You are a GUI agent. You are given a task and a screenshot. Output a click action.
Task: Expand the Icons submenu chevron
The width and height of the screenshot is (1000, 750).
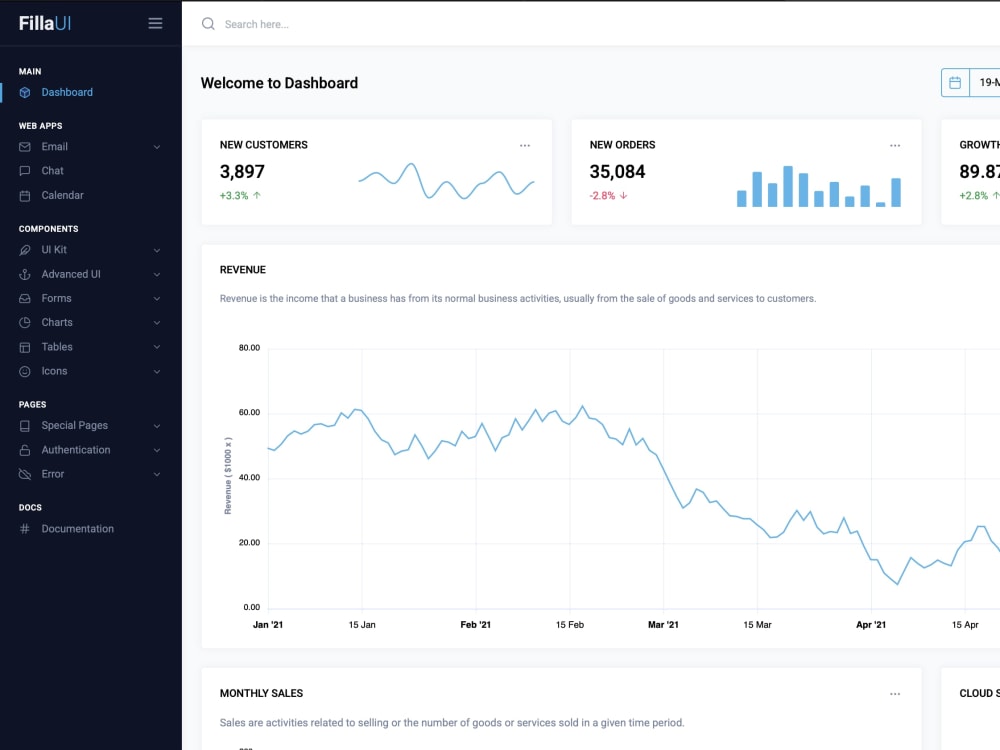pos(157,372)
